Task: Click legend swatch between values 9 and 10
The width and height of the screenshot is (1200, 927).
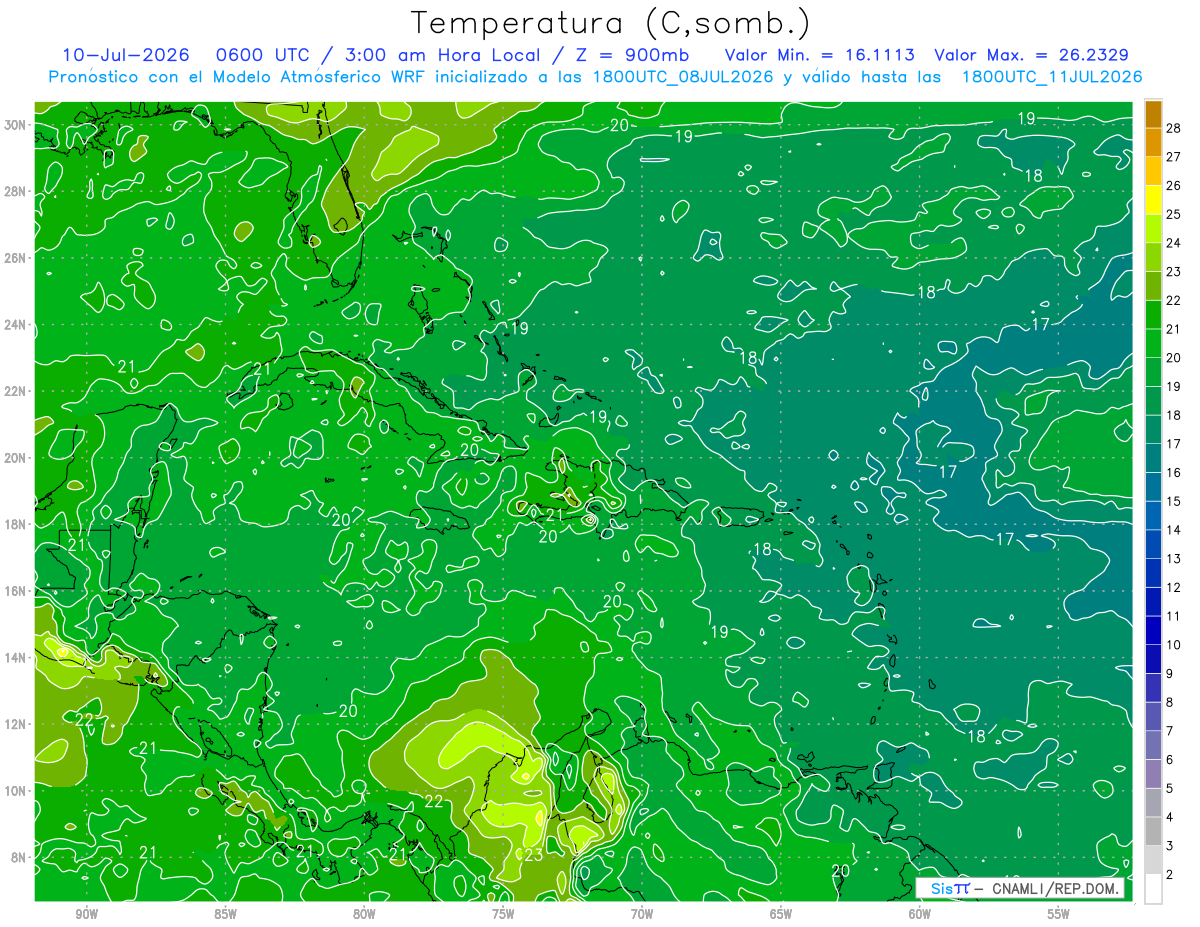Action: pos(1153,659)
